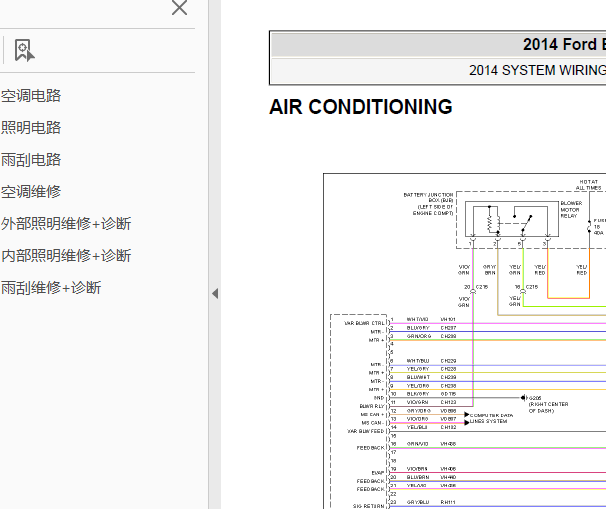This screenshot has height=509, width=606.
Task: Click the 2014 SYSTEM WIRING title text
Action: pos(537,70)
